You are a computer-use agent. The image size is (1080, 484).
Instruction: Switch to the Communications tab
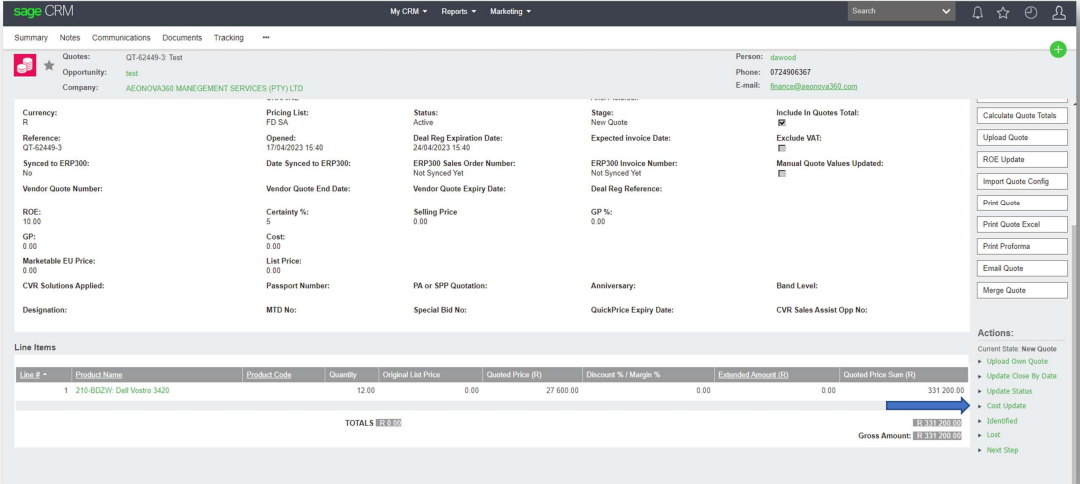coord(121,38)
